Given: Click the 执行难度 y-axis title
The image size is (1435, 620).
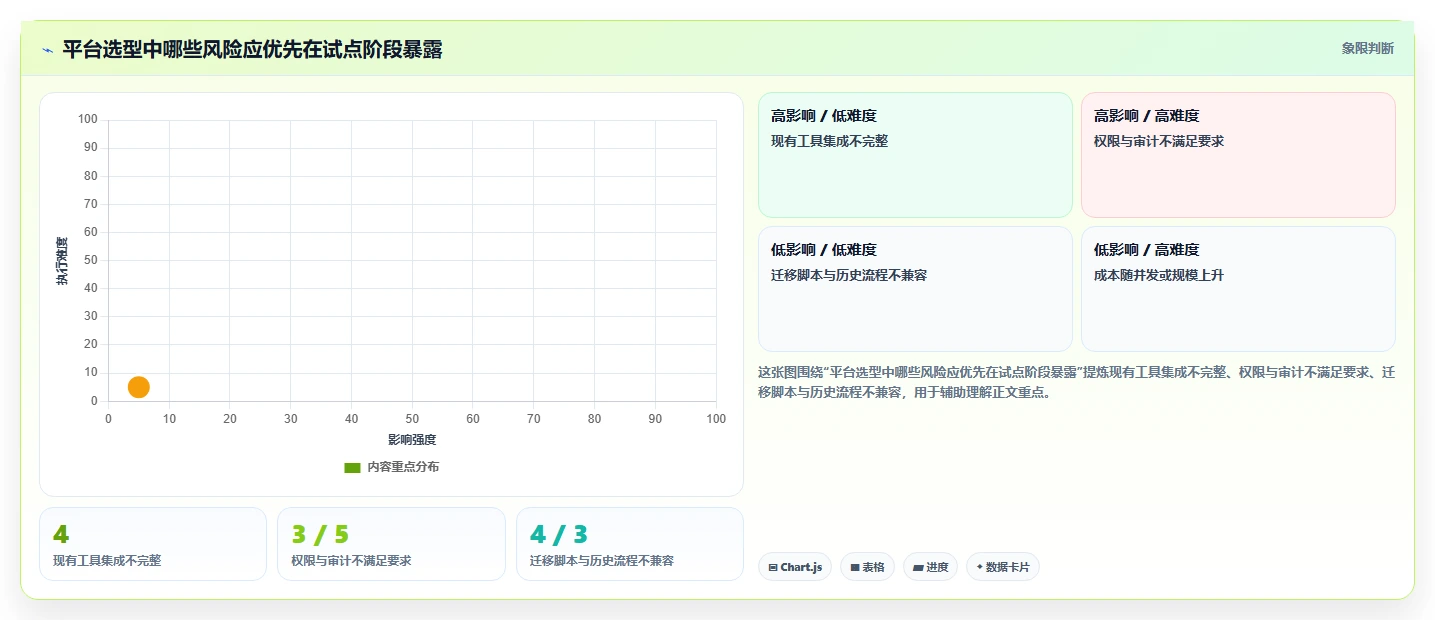Looking at the screenshot, I should coord(62,261).
